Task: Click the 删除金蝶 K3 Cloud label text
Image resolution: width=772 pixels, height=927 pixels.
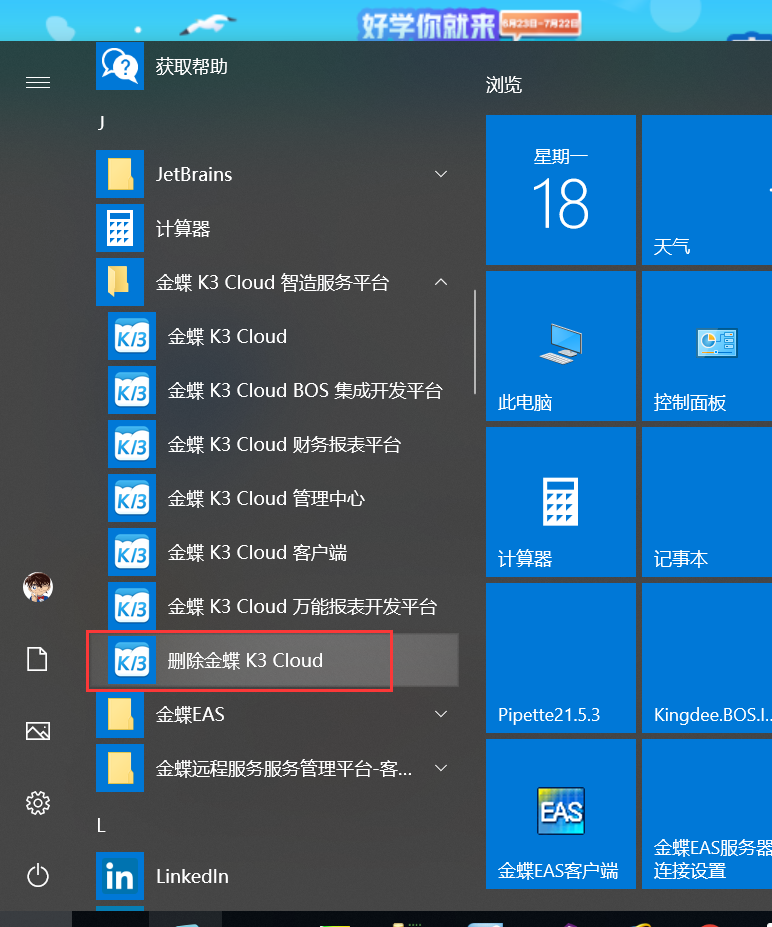Action: [x=245, y=660]
